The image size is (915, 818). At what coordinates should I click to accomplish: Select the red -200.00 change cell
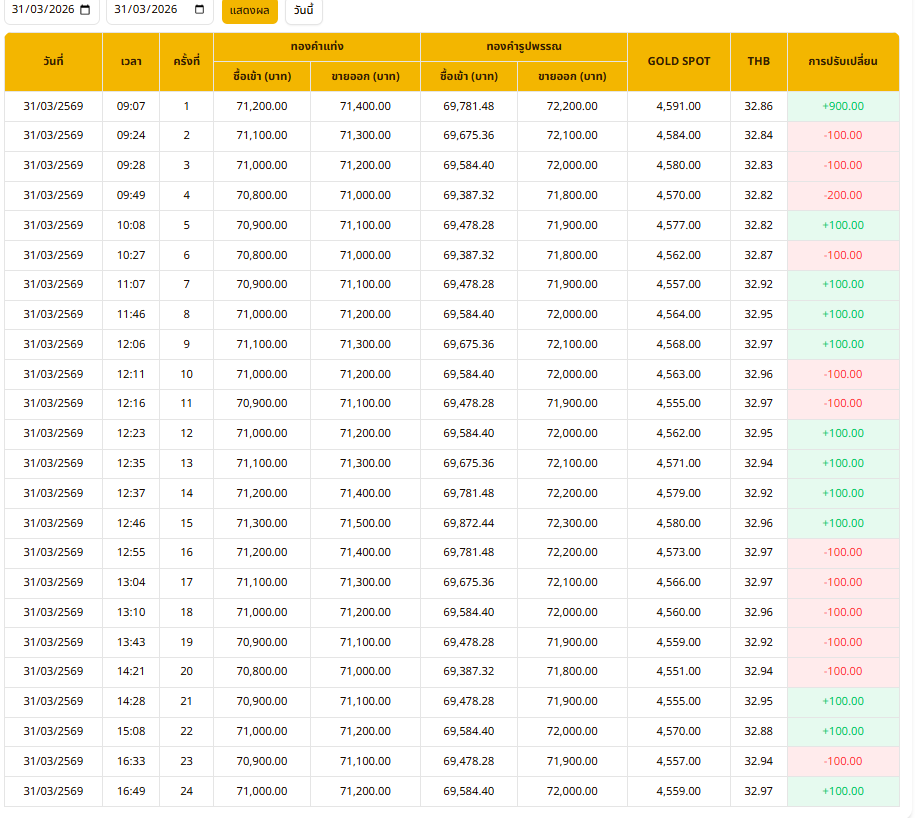coord(842,195)
